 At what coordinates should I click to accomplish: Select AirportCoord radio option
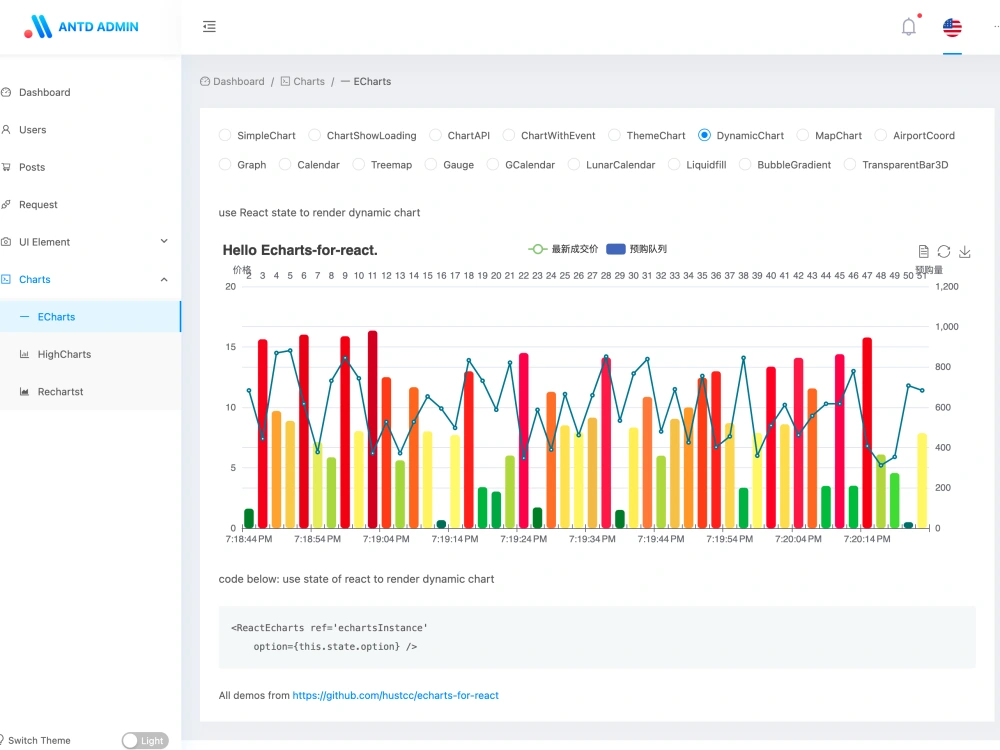pos(881,135)
